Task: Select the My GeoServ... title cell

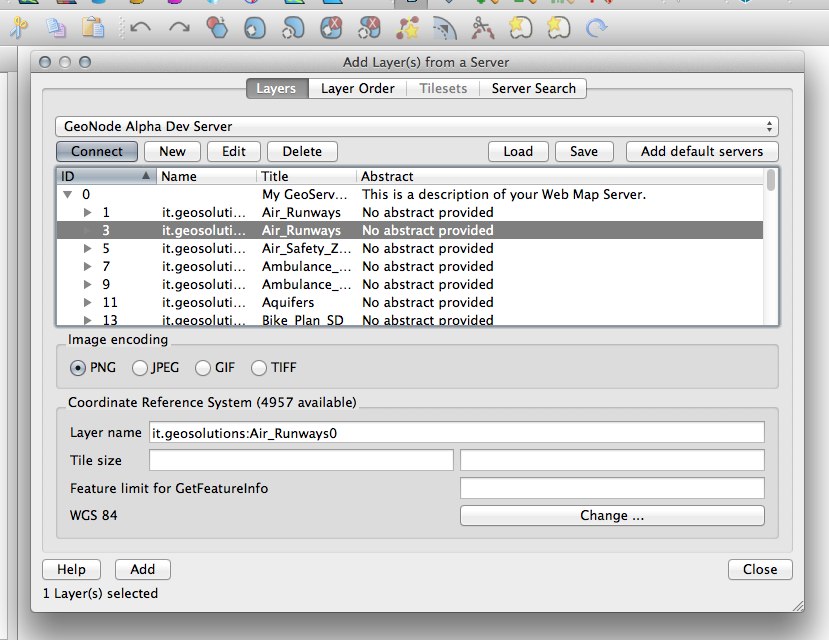Action: 305,194
